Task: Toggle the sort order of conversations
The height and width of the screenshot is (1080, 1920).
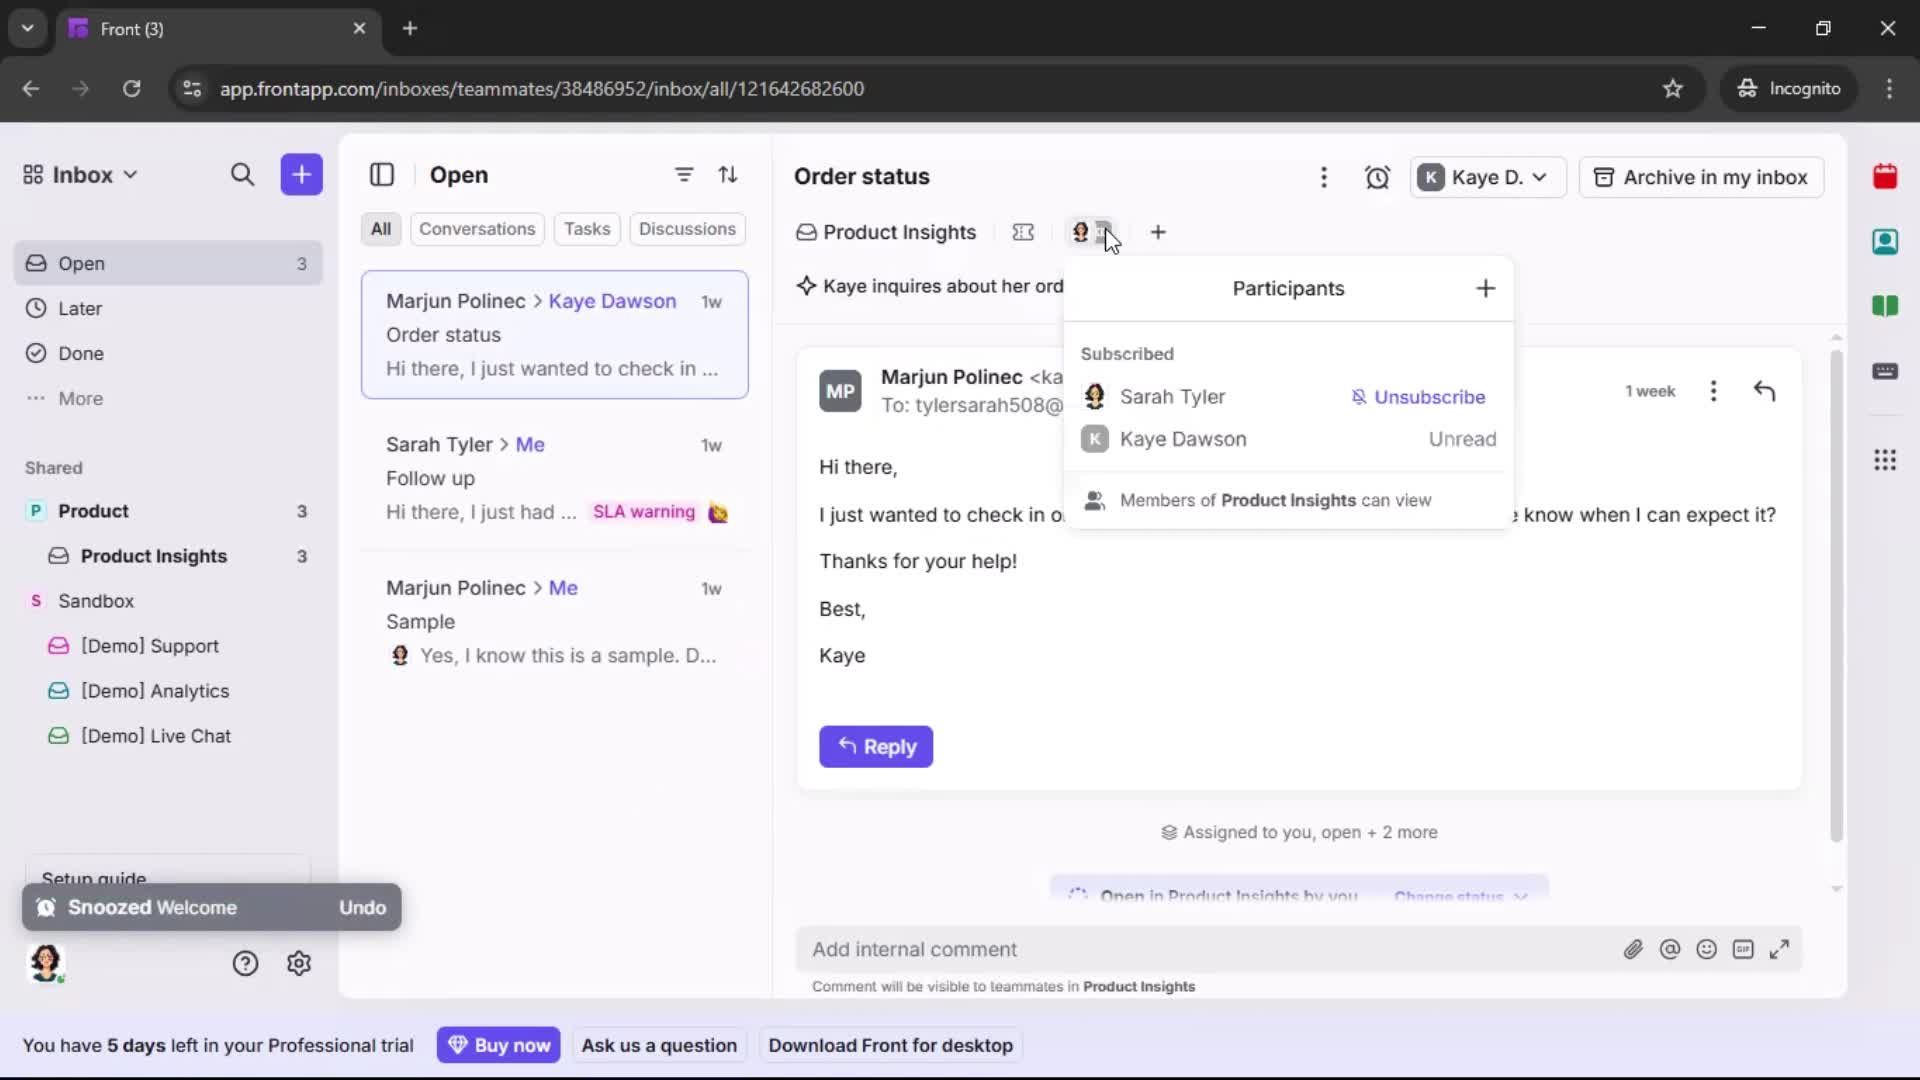Action: pyautogui.click(x=729, y=174)
